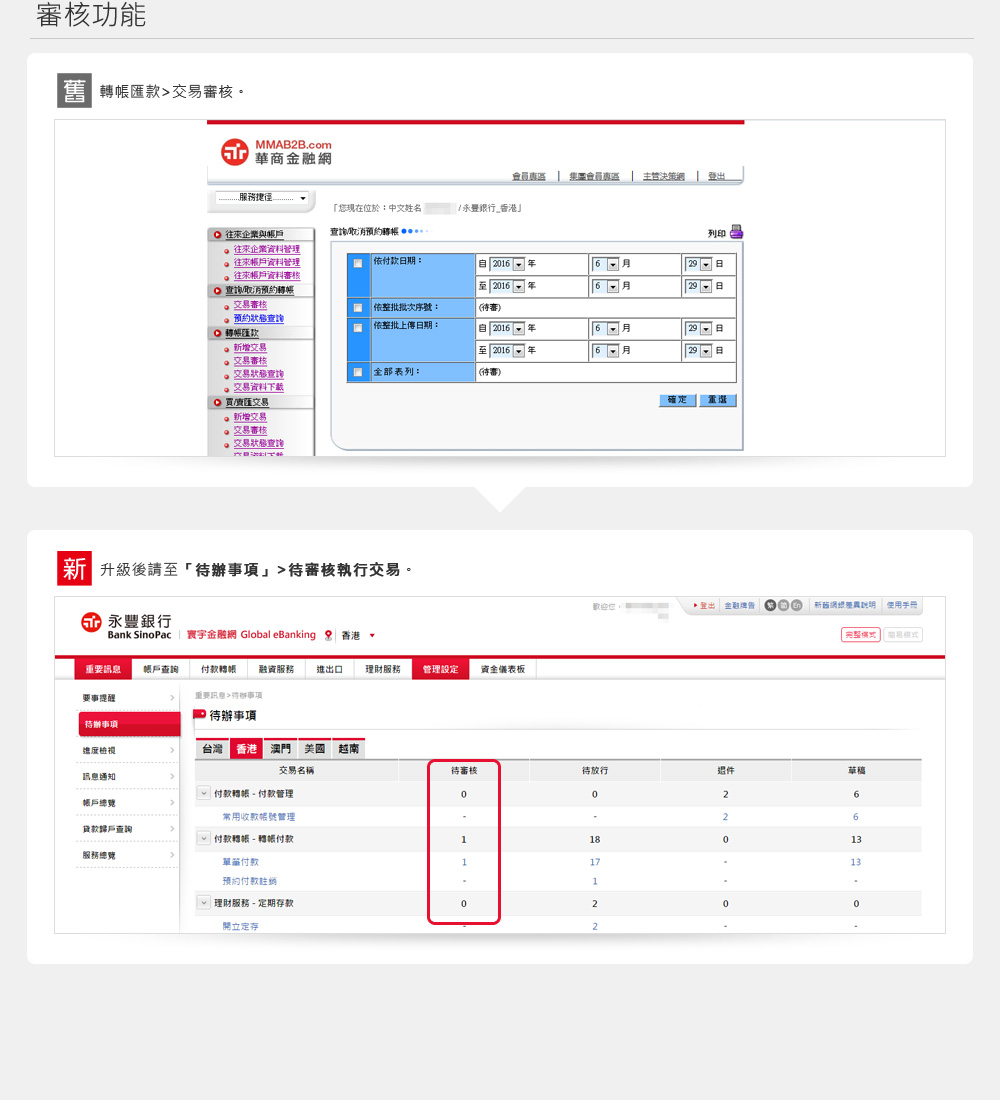This screenshot has height=1100, width=1000.
Task: Switch to the 台灣 region tab
Action: pyautogui.click(x=212, y=749)
